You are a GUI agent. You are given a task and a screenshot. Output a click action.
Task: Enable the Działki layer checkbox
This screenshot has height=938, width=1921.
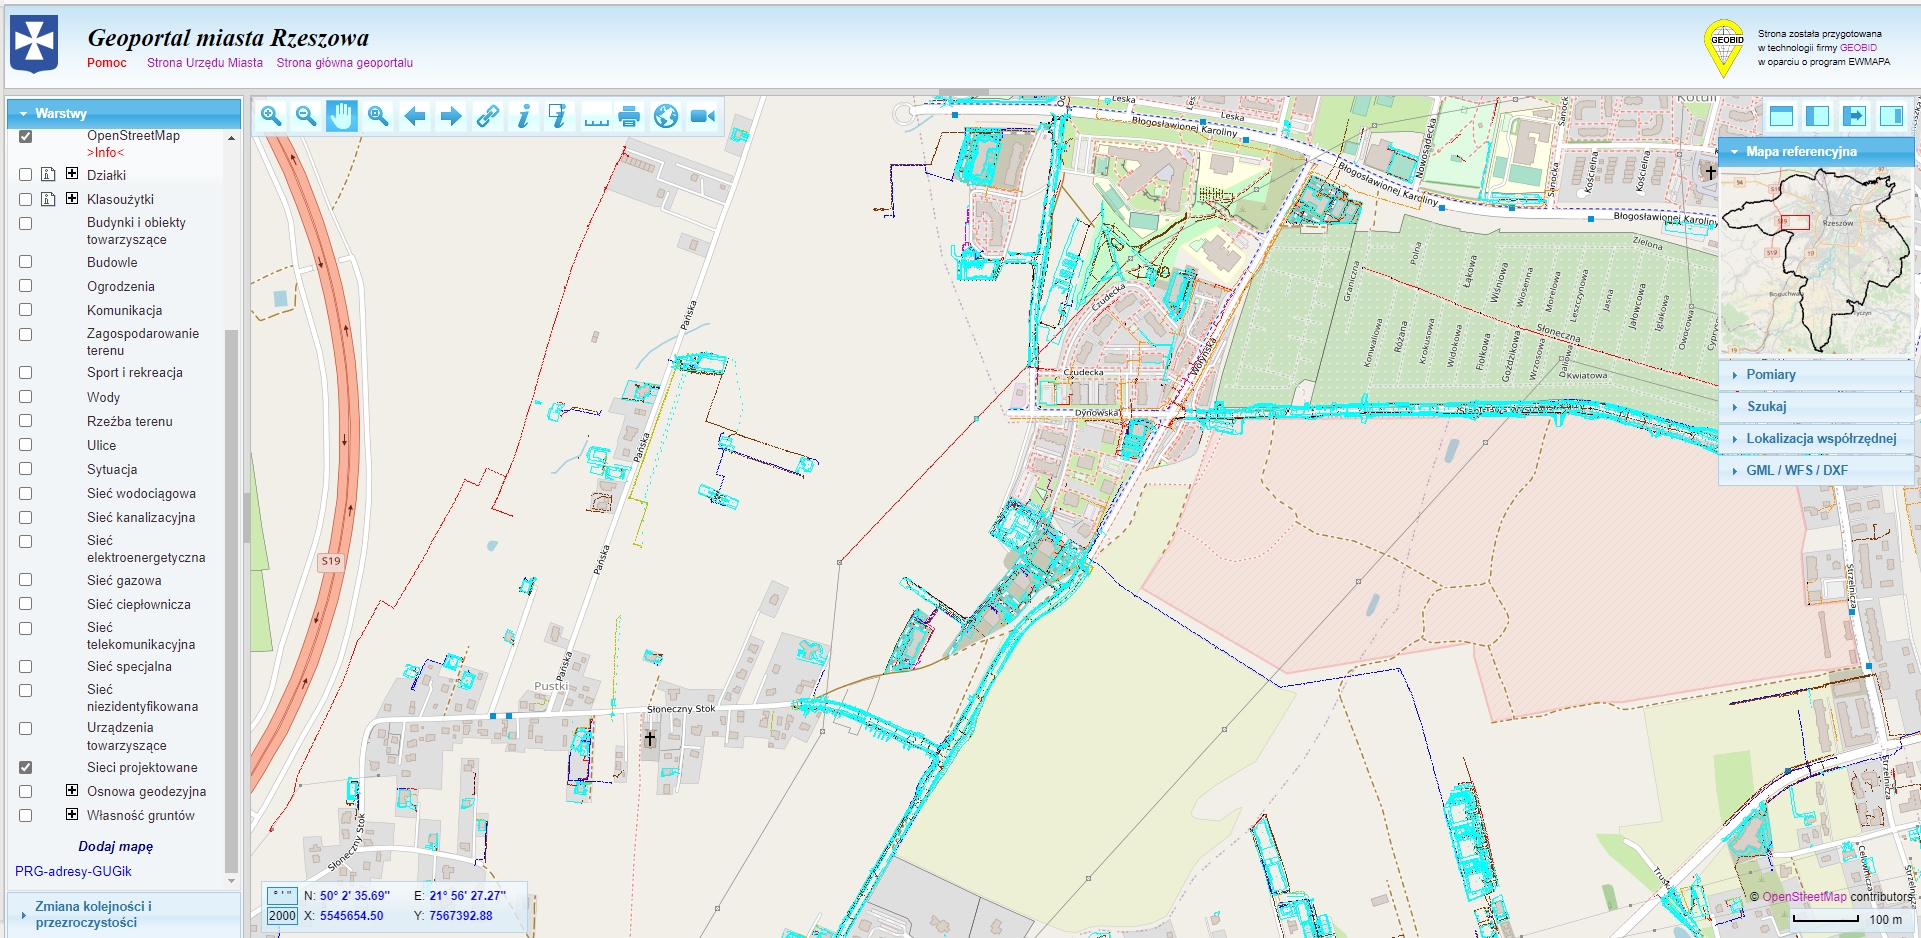point(26,175)
